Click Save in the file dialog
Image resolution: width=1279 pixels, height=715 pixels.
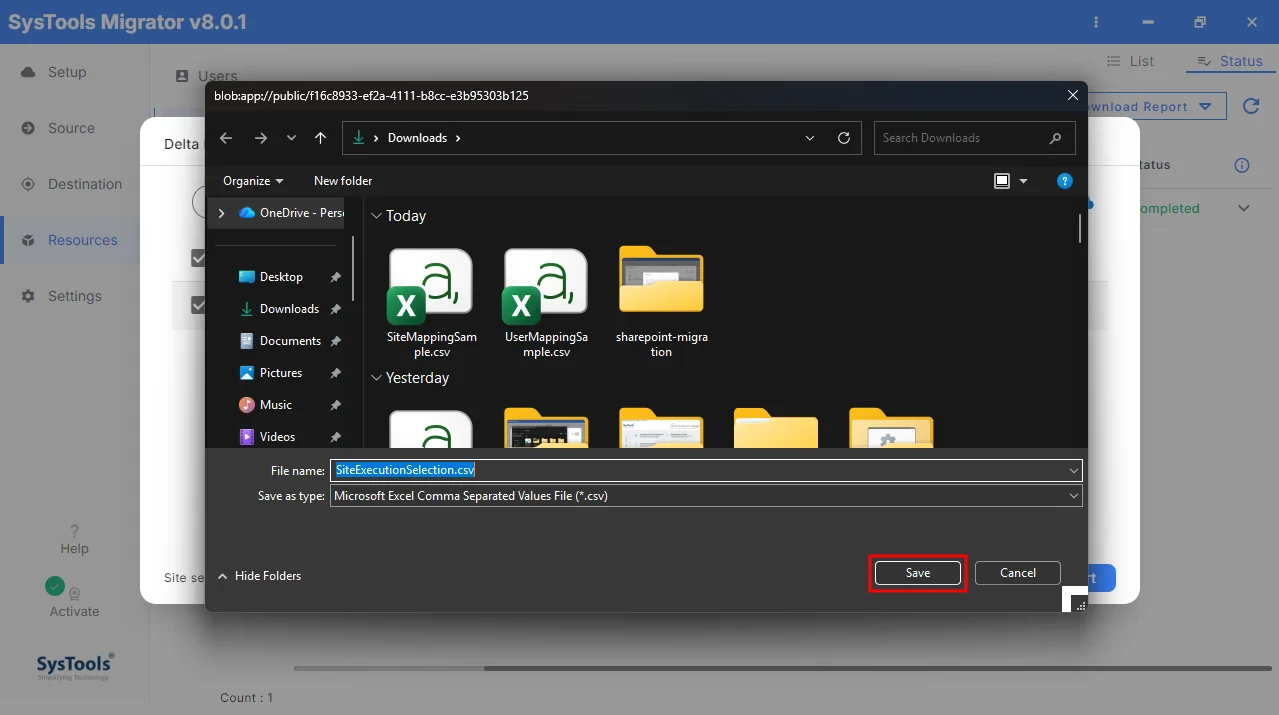coord(918,573)
